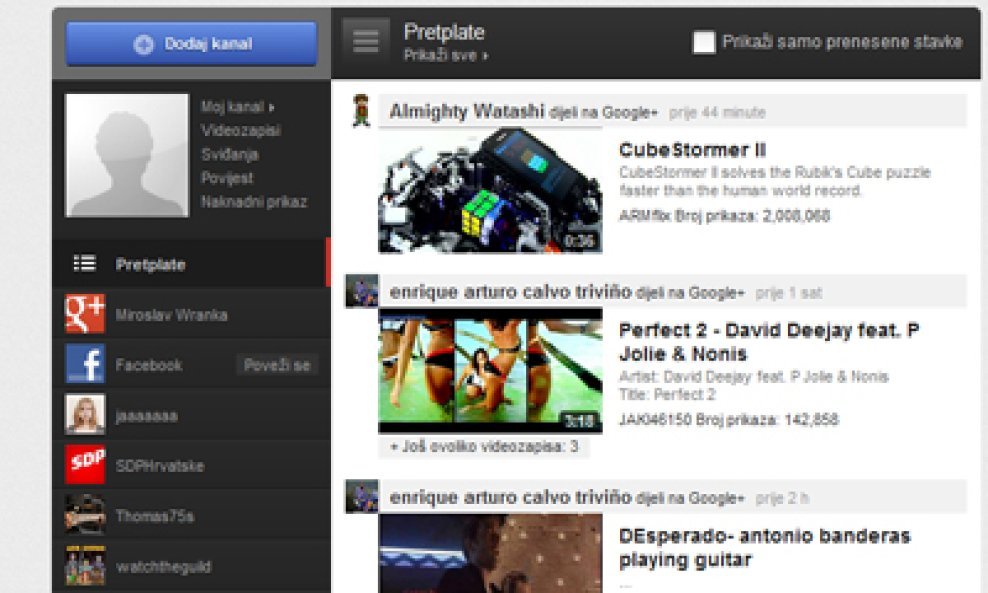
Task: Play the DEsperado video thumbnail
Action: click(x=490, y=553)
